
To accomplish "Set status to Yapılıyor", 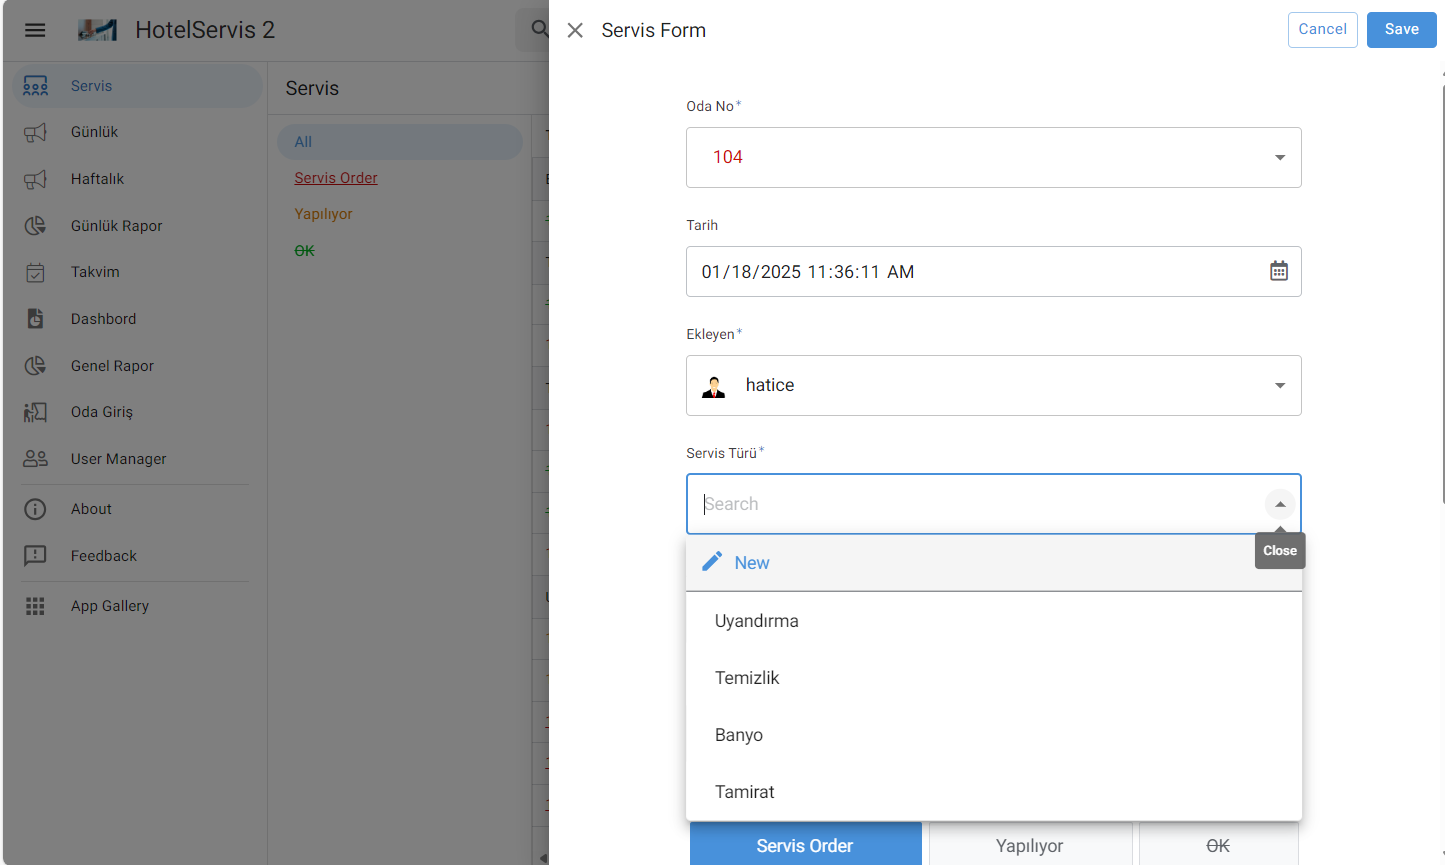I will pyautogui.click(x=1029, y=845).
